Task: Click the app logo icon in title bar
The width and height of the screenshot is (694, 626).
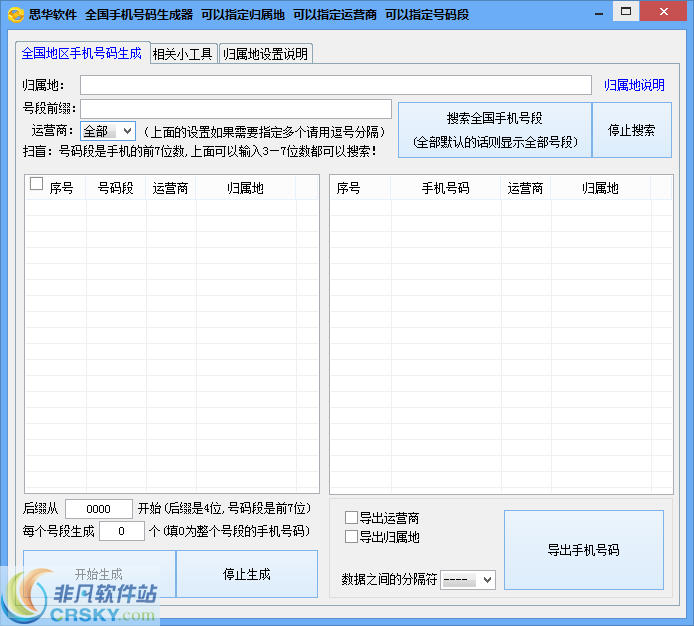Action: 15,14
